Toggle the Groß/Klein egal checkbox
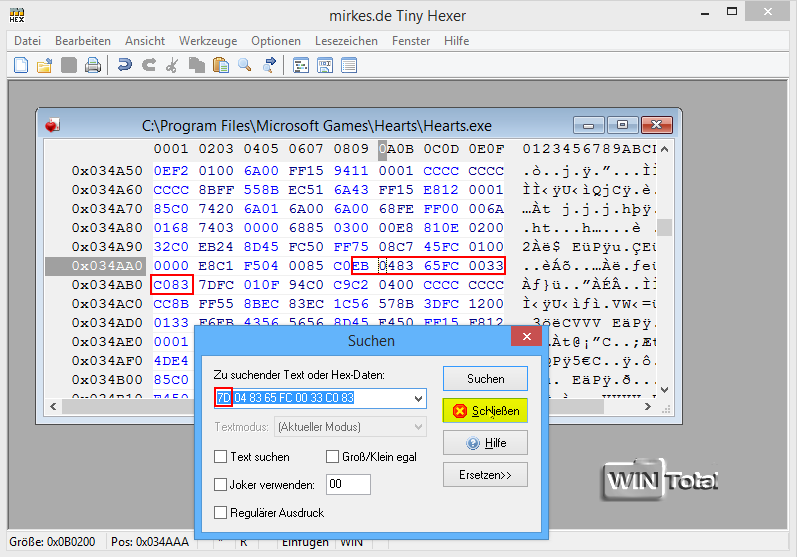Image resolution: width=797 pixels, height=557 pixels. [x=332, y=456]
